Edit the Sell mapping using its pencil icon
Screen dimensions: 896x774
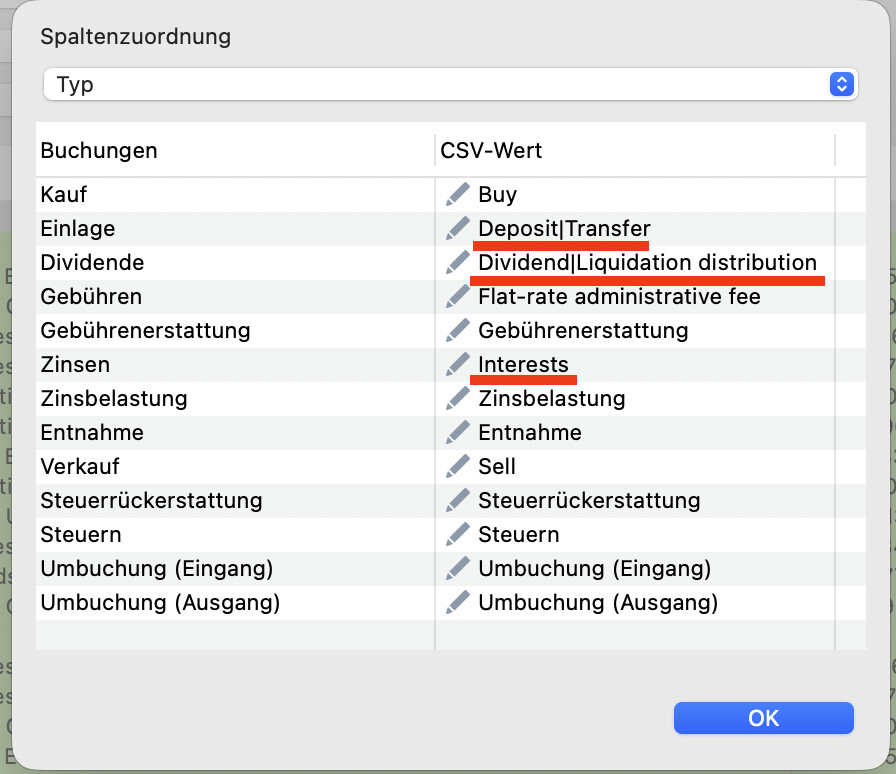[458, 466]
